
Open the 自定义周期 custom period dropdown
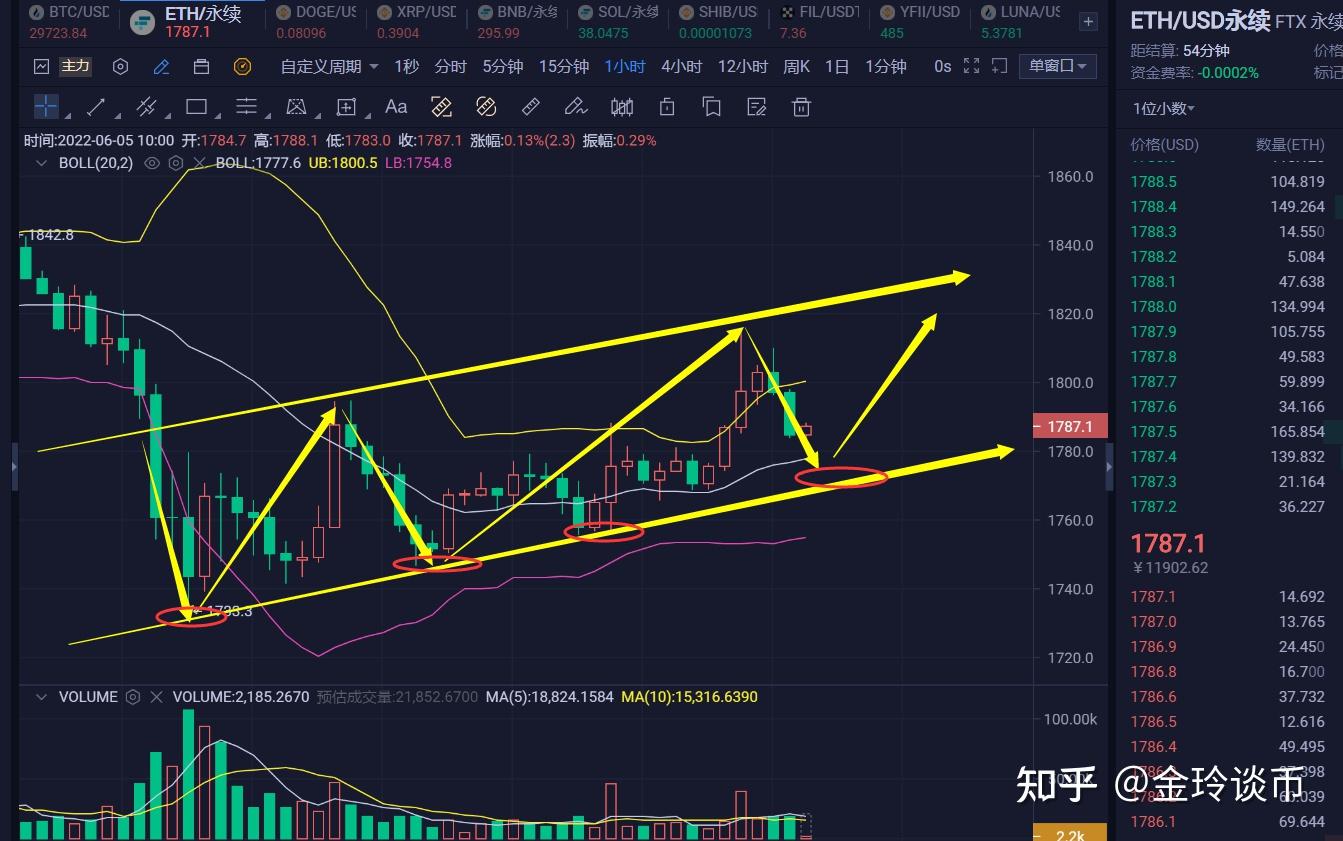[329, 67]
